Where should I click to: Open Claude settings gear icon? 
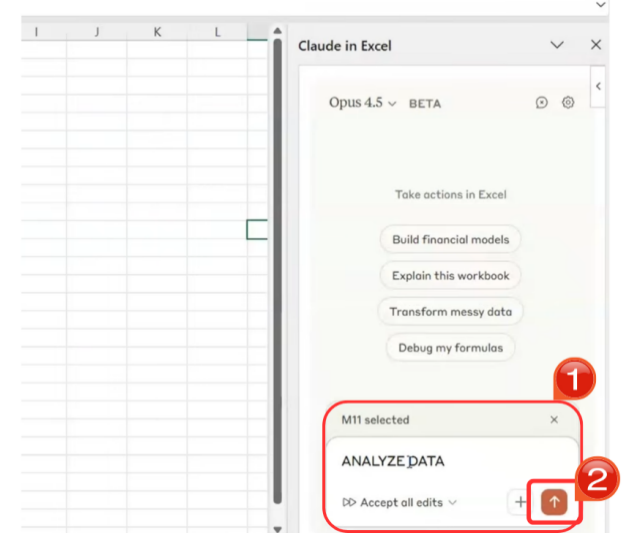tap(568, 102)
